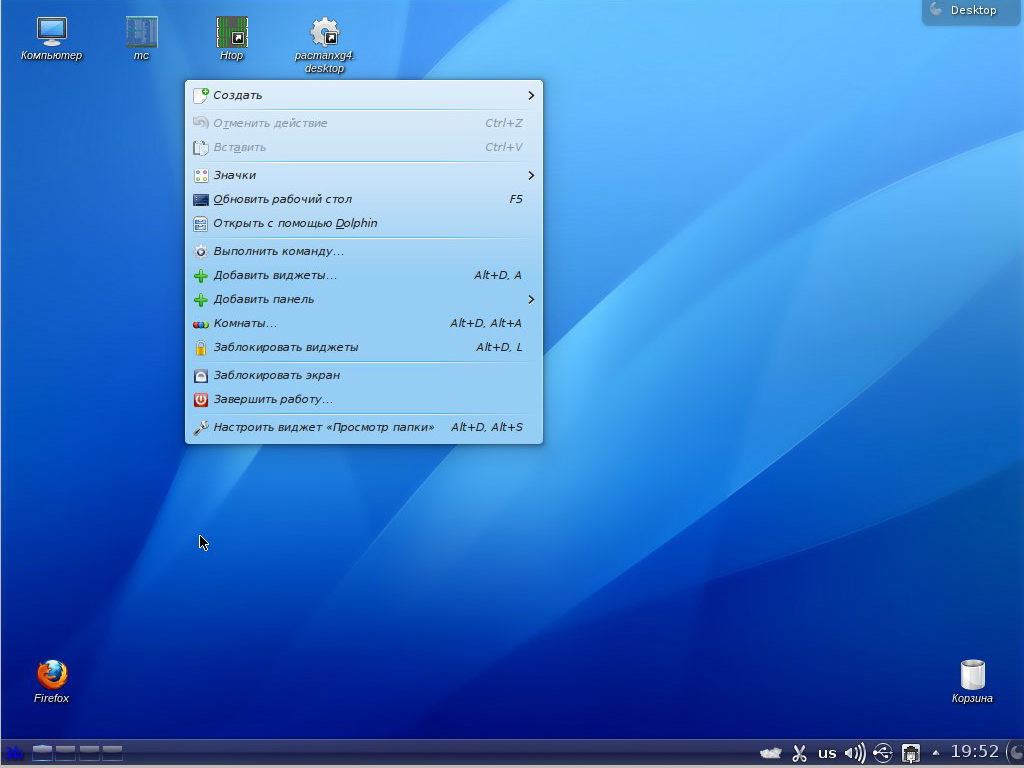Open the application launcher in the panel
Image resolution: width=1024 pixels, height=768 pixels.
[14, 753]
